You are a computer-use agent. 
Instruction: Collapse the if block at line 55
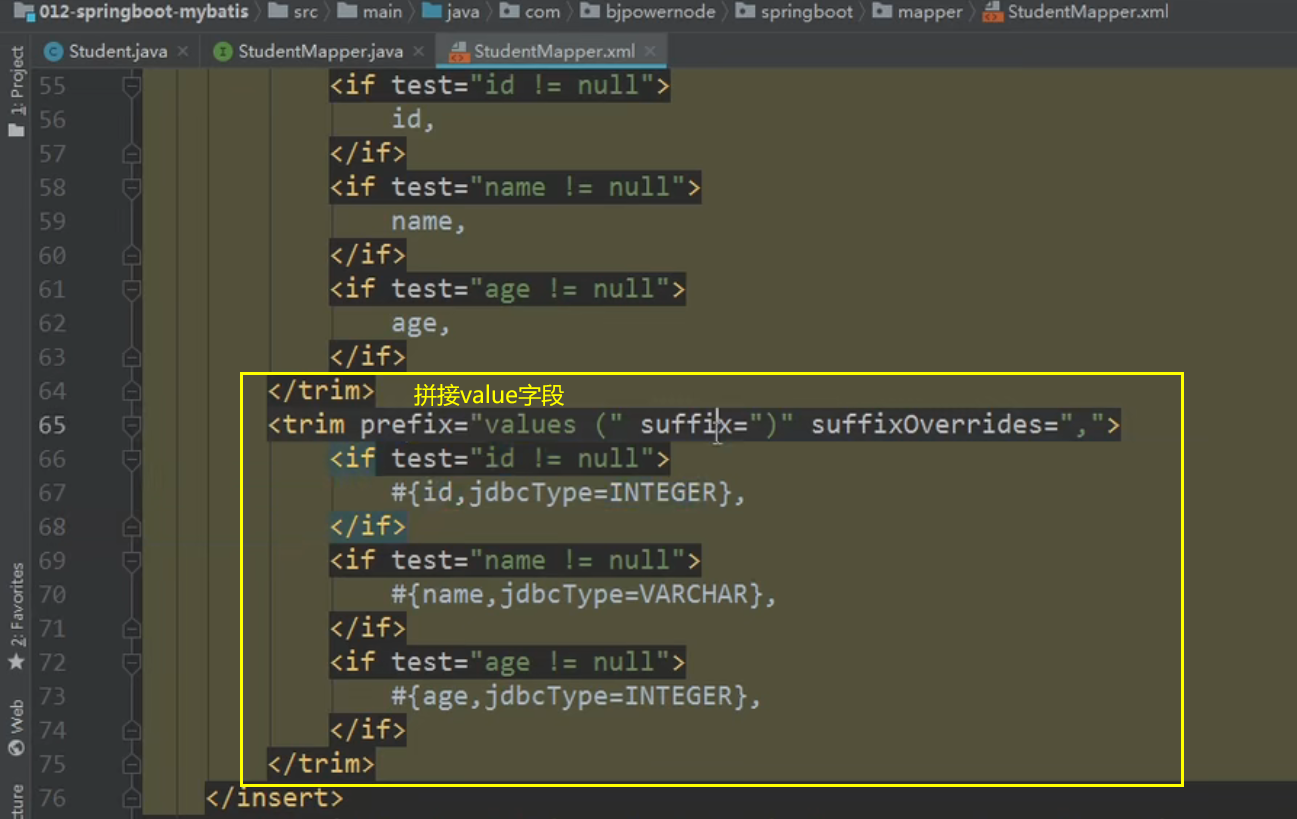(131, 87)
